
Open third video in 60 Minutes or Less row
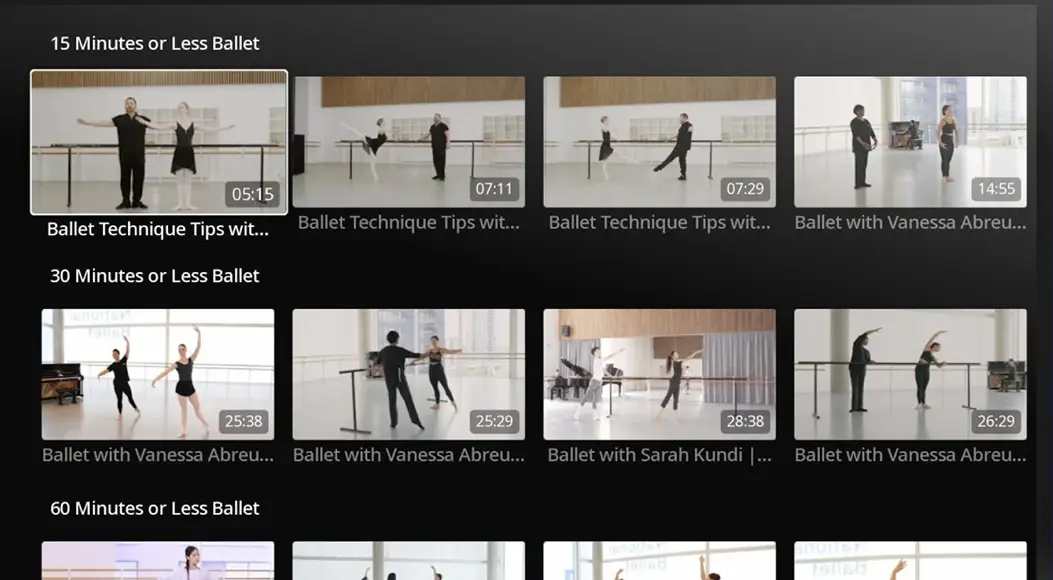(x=659, y=561)
